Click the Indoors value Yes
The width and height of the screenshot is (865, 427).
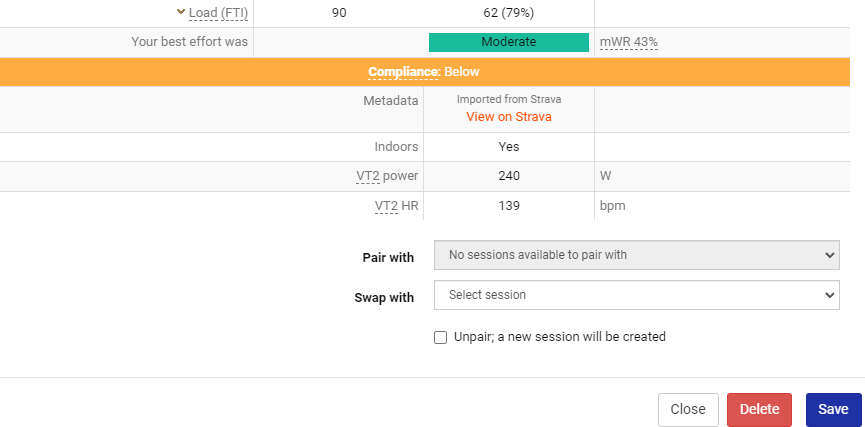pos(508,146)
